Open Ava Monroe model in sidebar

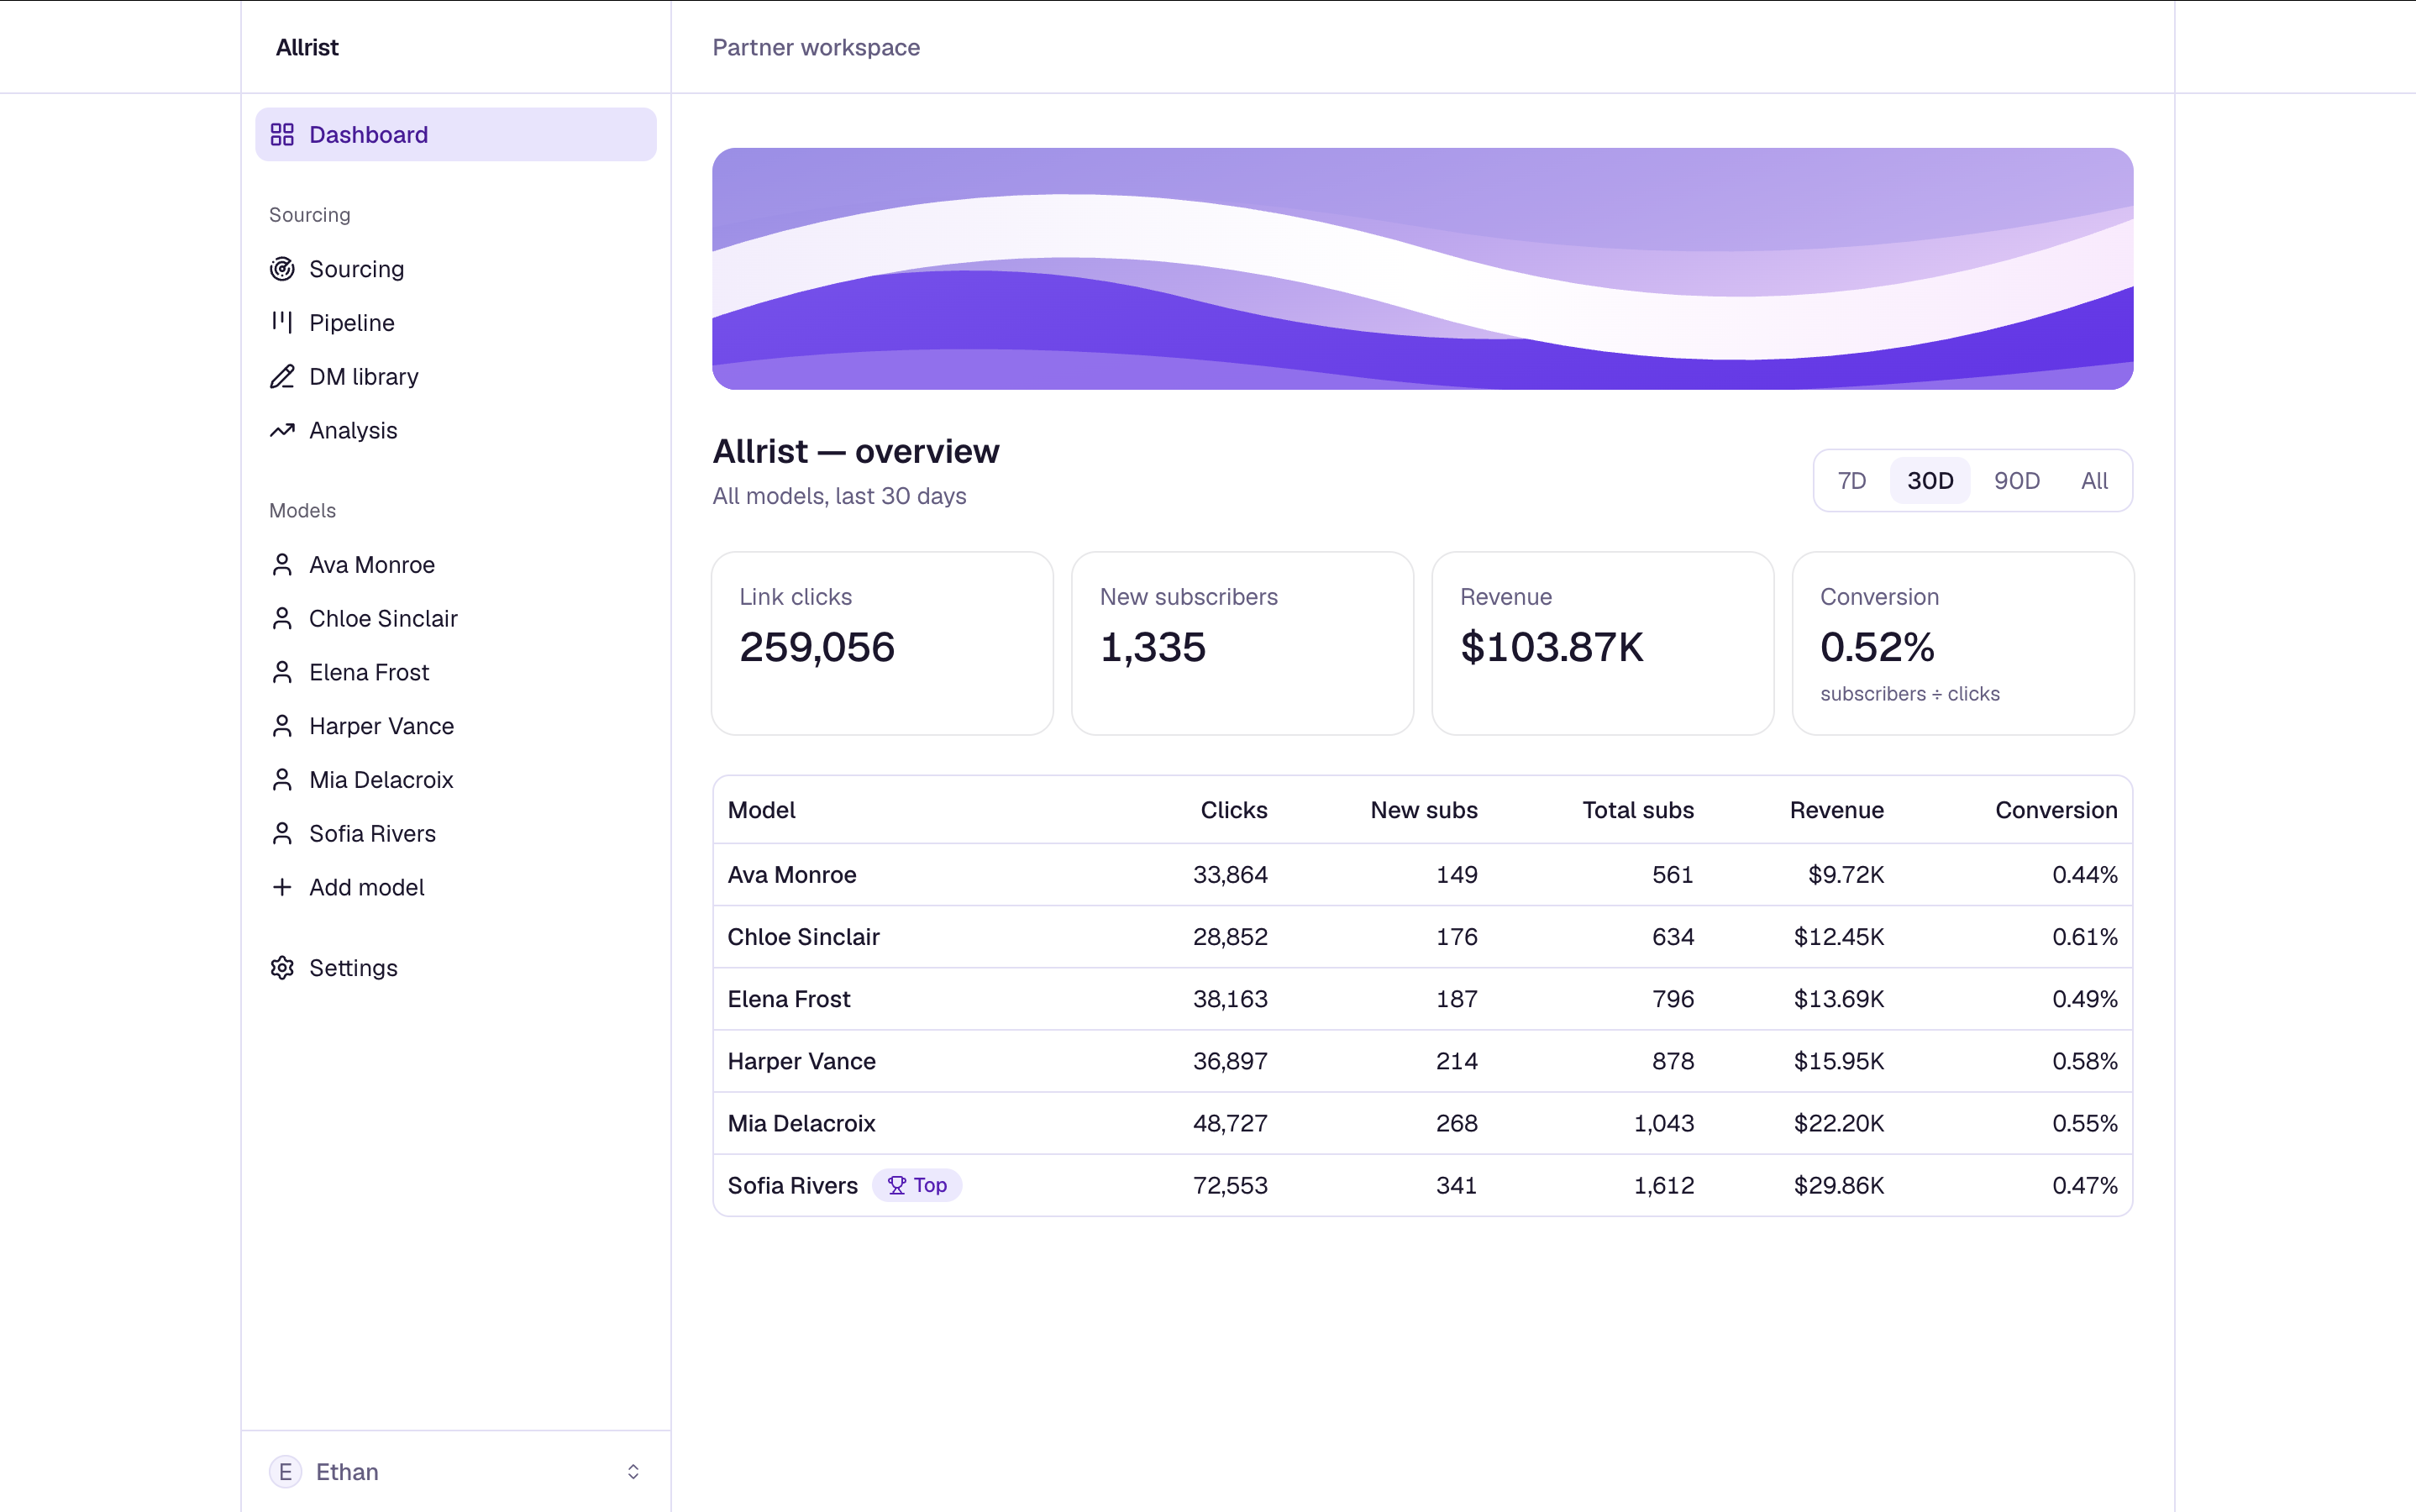click(x=456, y=565)
